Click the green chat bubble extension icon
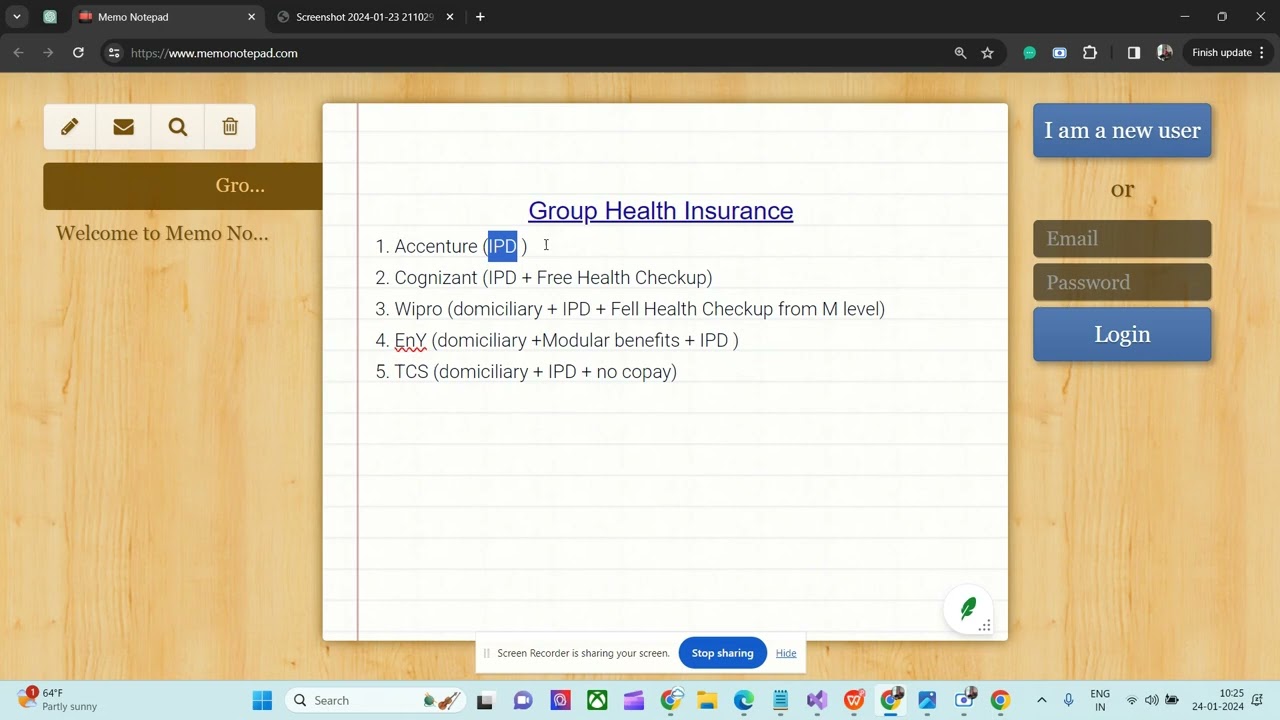 (x=1029, y=53)
